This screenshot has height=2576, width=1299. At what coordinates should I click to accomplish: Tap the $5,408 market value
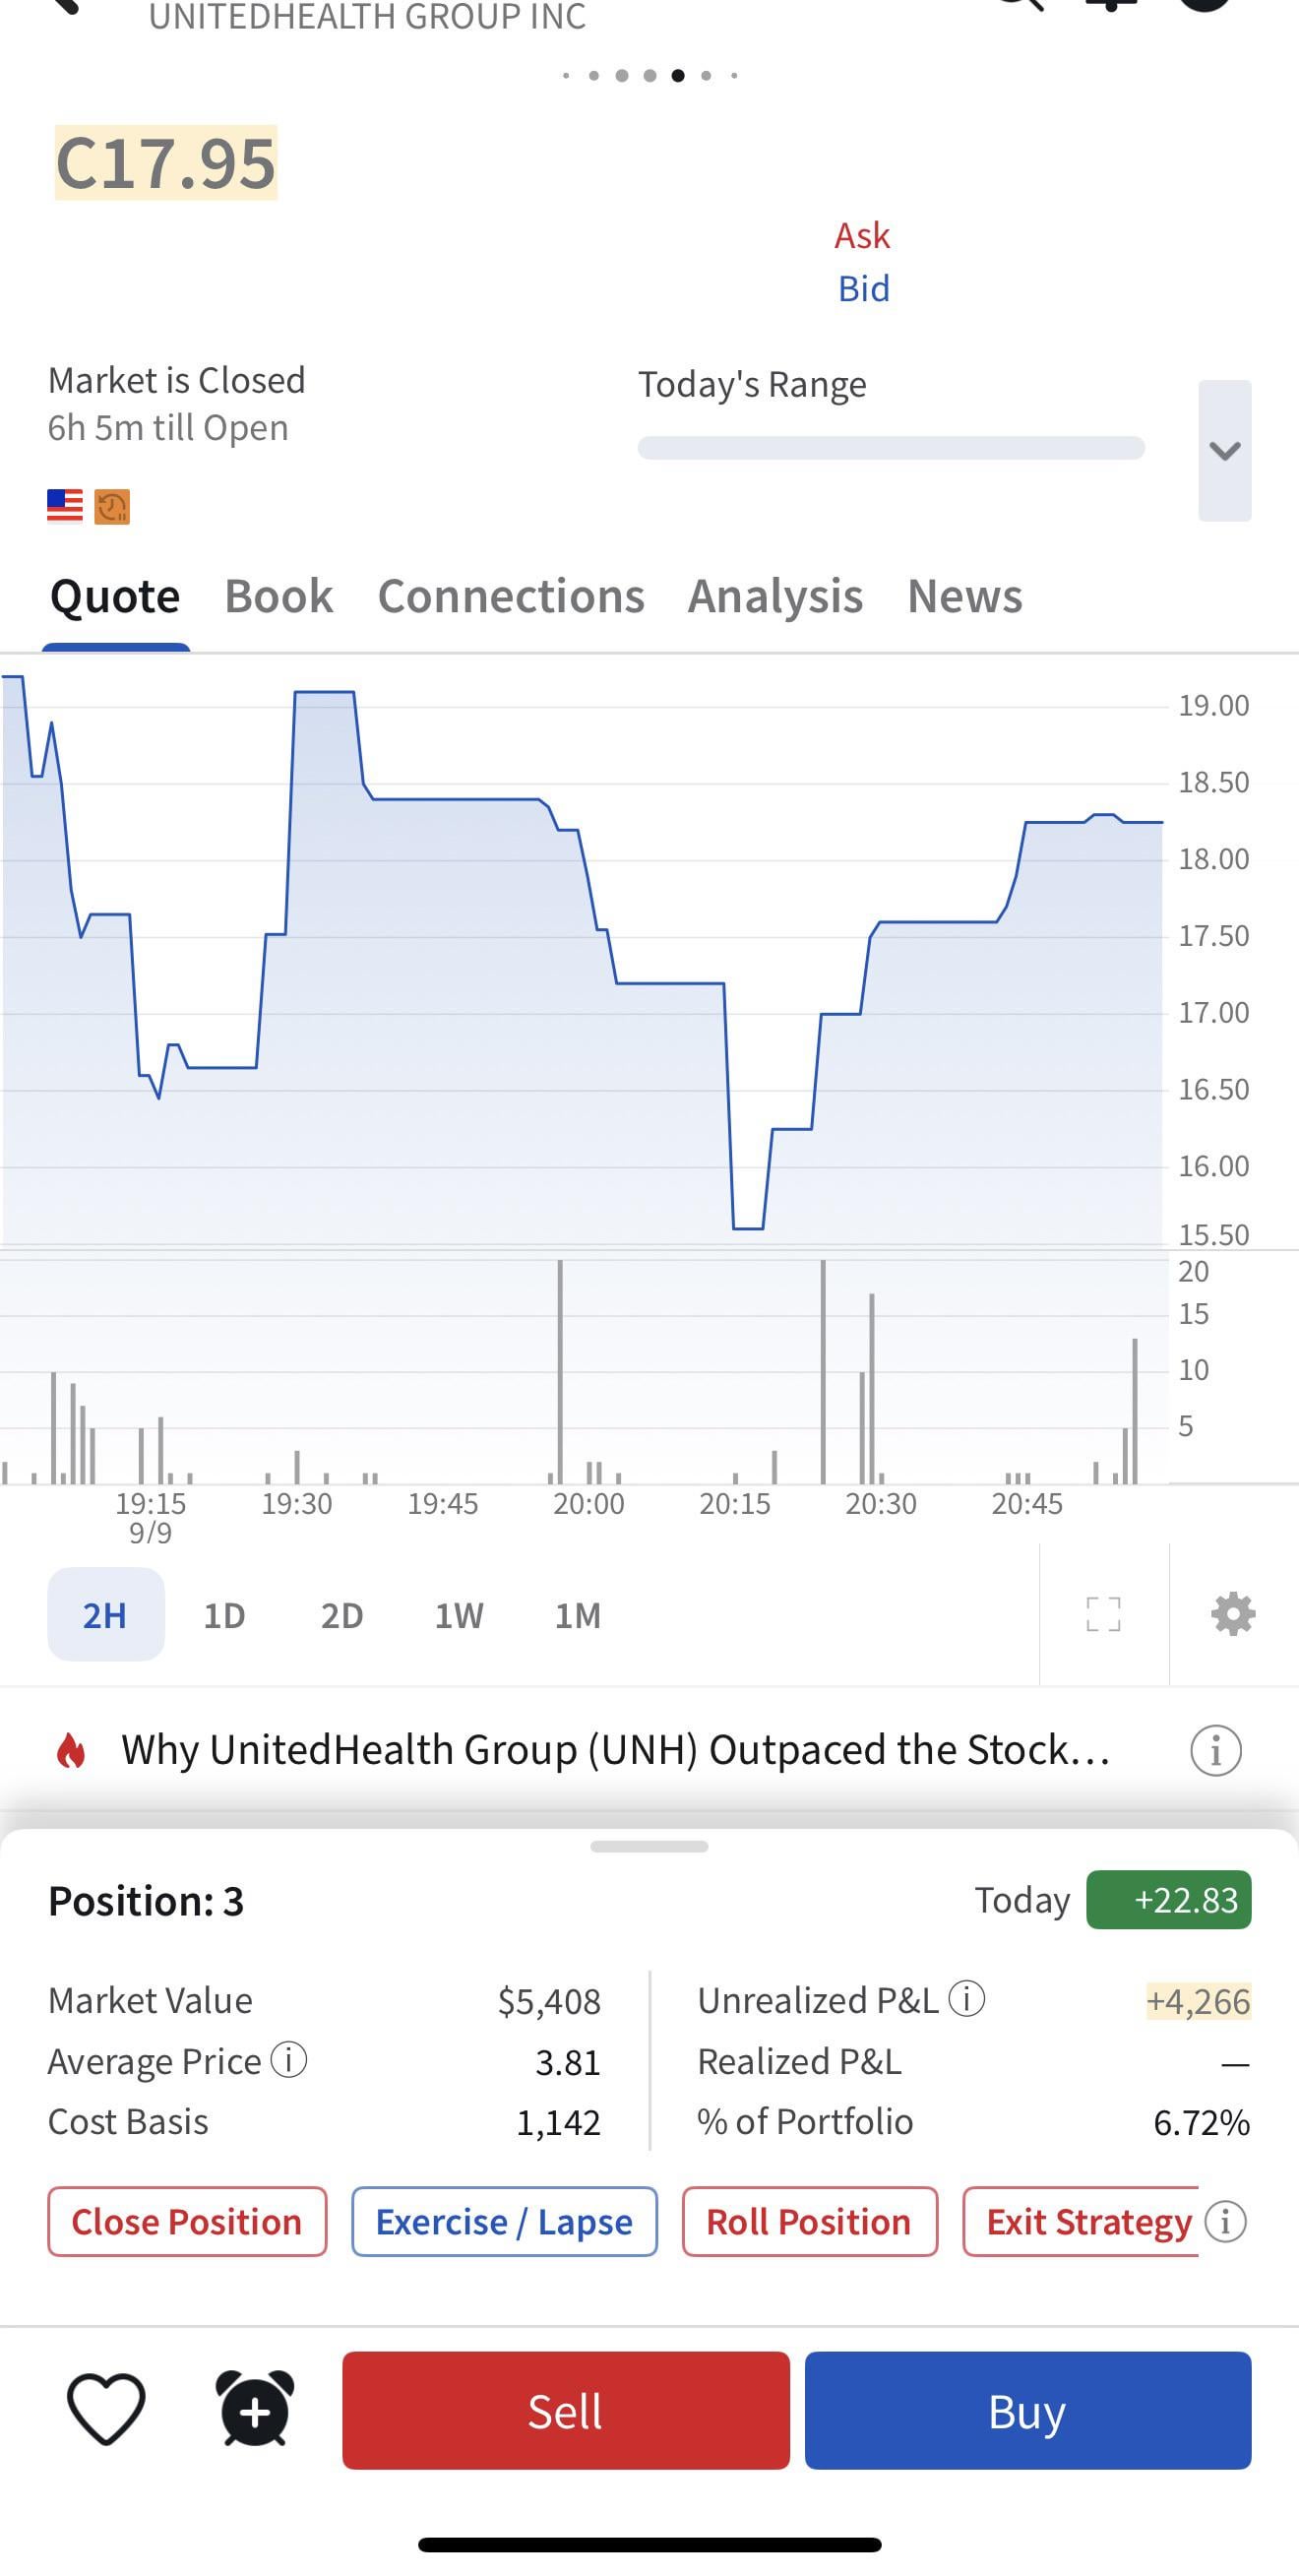point(549,2001)
